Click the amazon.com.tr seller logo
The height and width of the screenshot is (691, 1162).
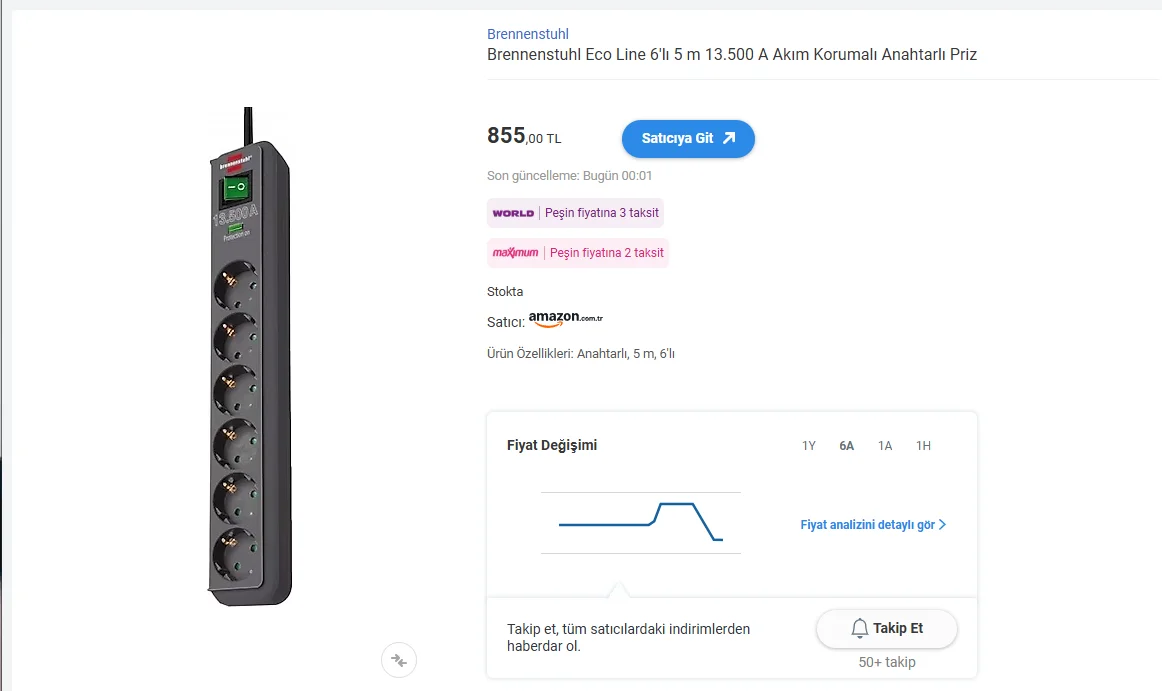565,320
